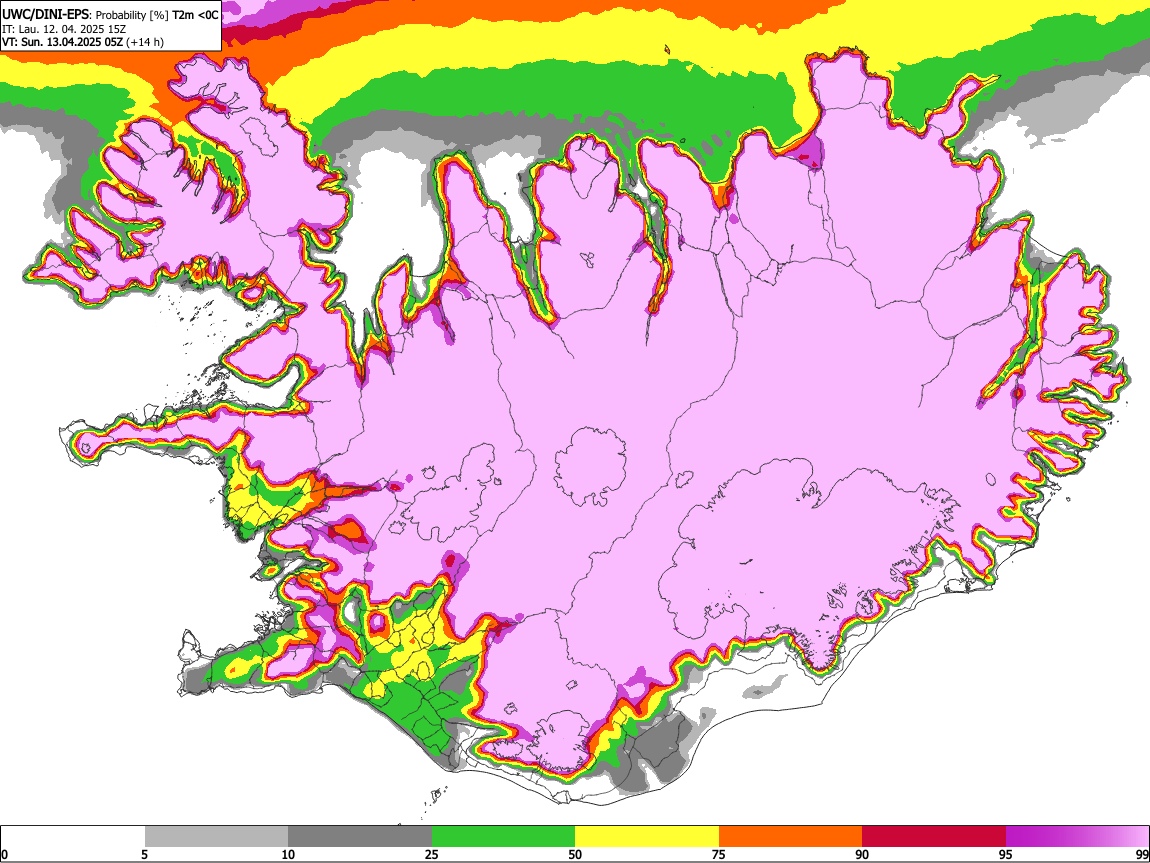The width and height of the screenshot is (1150, 863).
Task: Click the legend label 95
Action: [x=1006, y=854]
